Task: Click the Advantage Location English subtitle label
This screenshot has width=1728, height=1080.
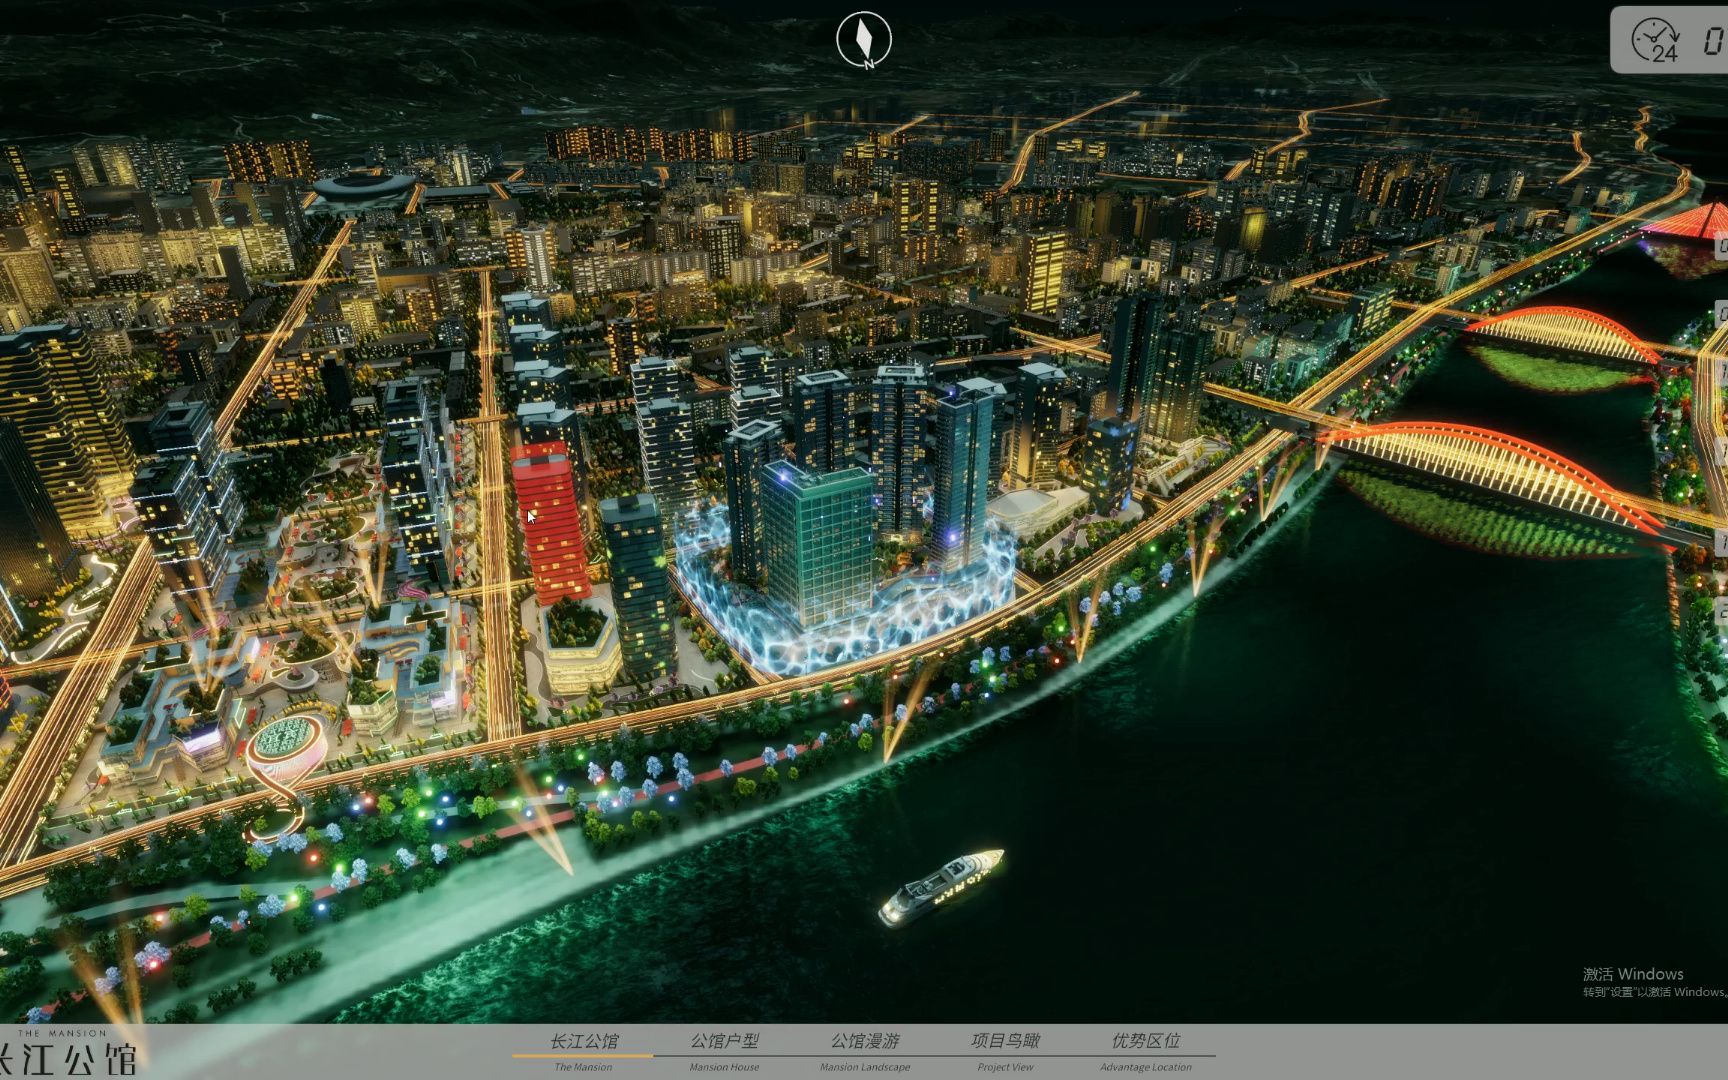Action: pyautogui.click(x=1147, y=1067)
